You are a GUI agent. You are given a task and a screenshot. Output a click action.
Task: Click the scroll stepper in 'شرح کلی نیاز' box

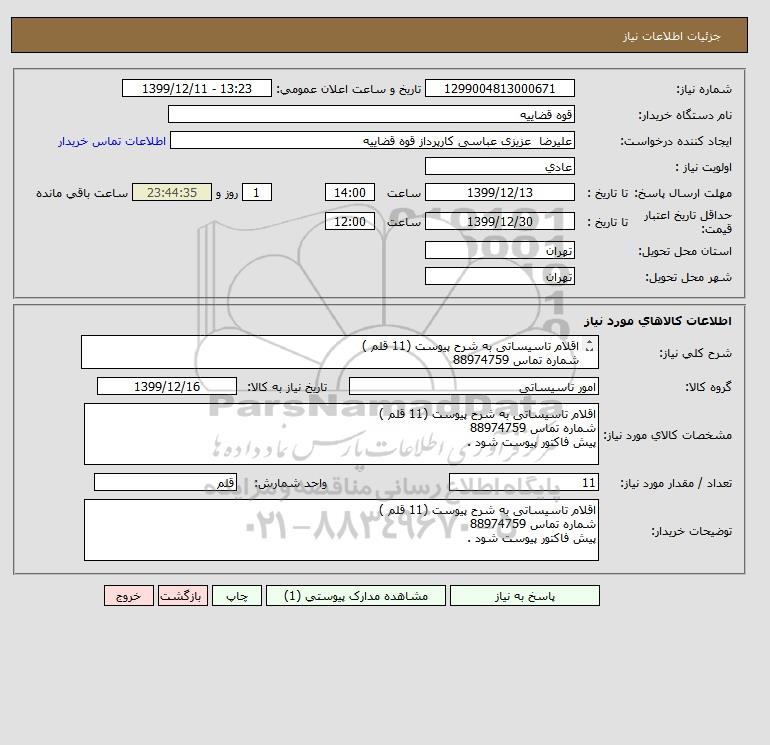point(590,346)
